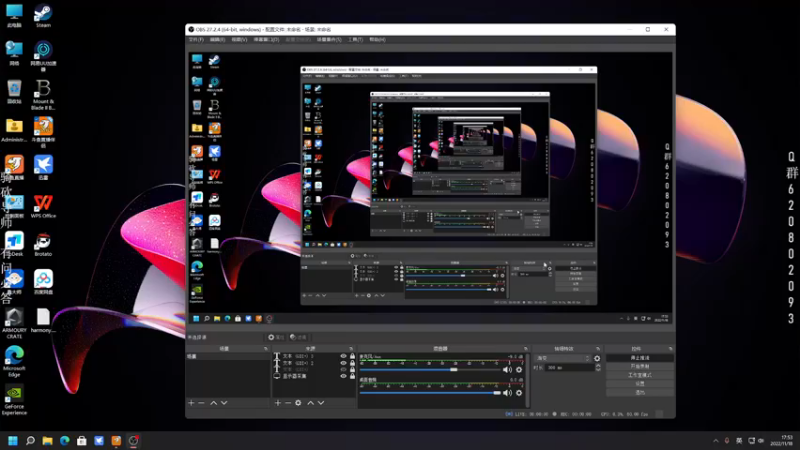
Task: Open Microsoft Edge desktop shortcut
Action: (x=14, y=361)
